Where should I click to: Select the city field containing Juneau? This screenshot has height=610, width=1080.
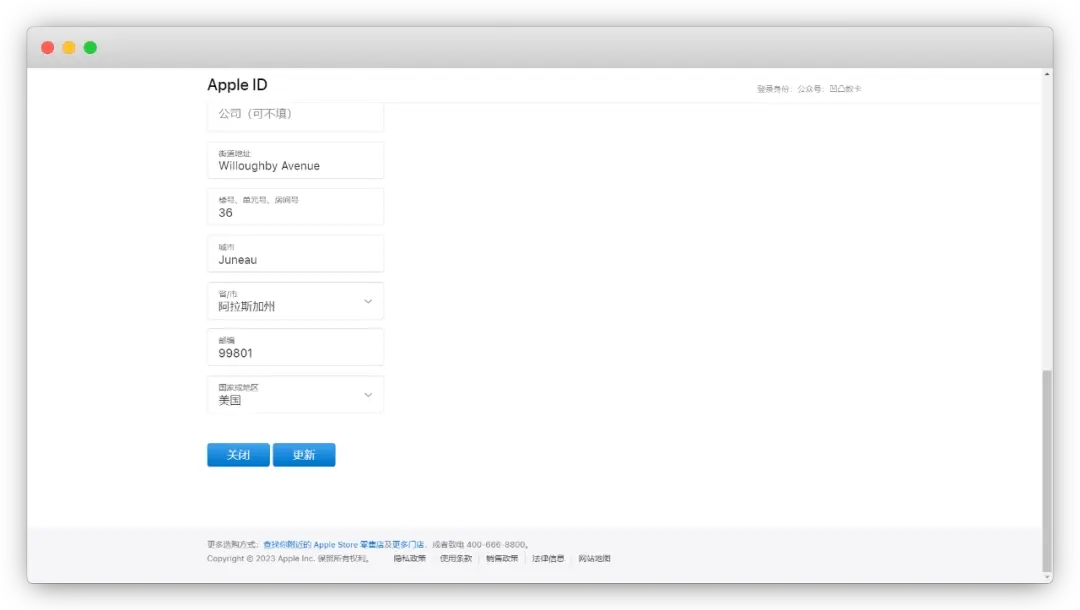tap(295, 253)
